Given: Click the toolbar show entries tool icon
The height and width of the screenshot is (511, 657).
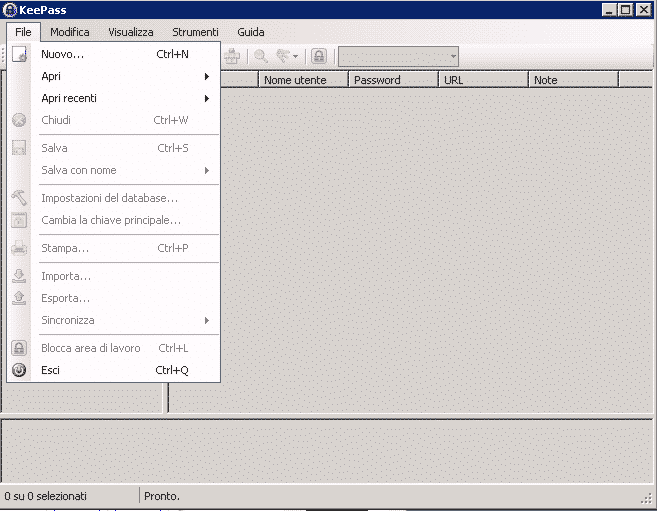Looking at the screenshot, I should [x=283, y=56].
